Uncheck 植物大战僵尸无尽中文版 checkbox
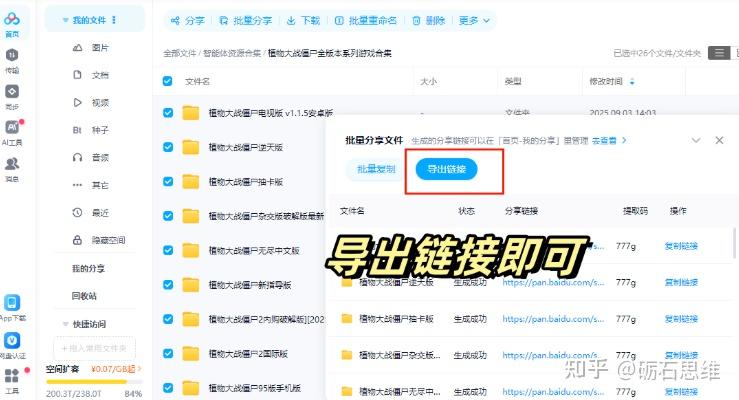Viewport: 739px width, 400px height. 168,250
